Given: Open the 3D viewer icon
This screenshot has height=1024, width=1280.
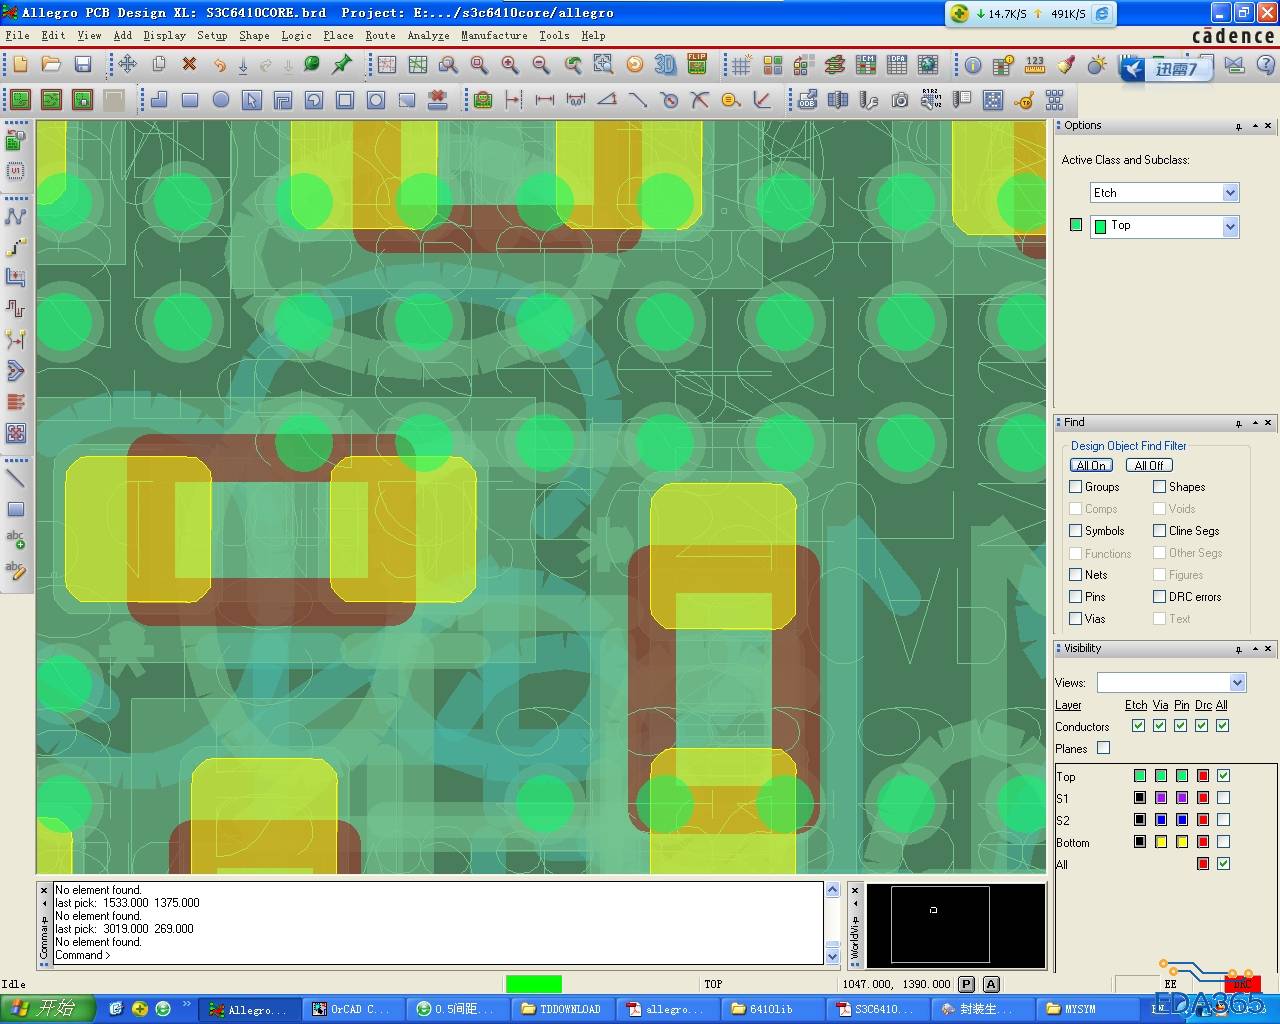Looking at the screenshot, I should [665, 65].
